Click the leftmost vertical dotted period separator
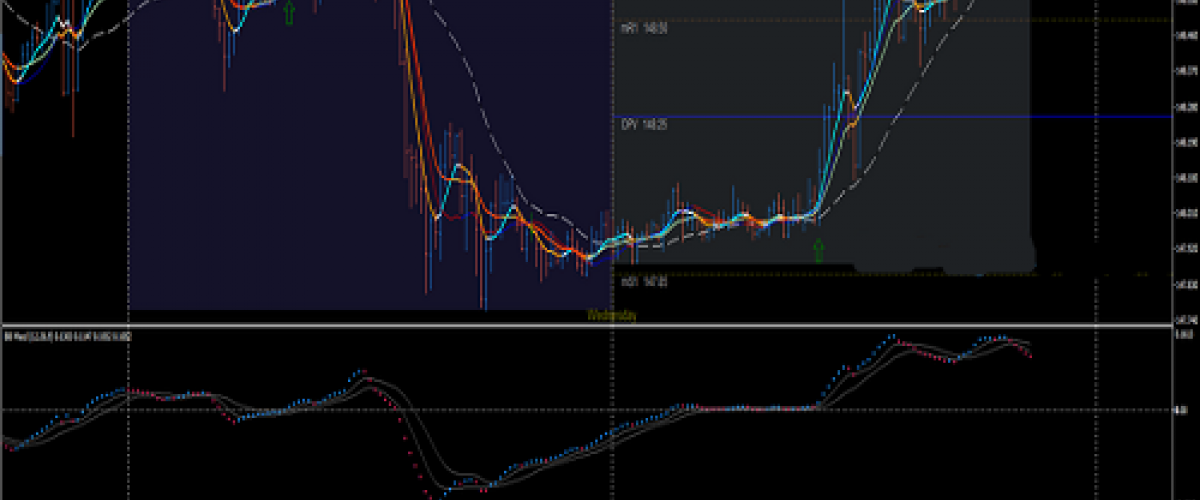This screenshot has width=1200, height=500. click(128, 200)
